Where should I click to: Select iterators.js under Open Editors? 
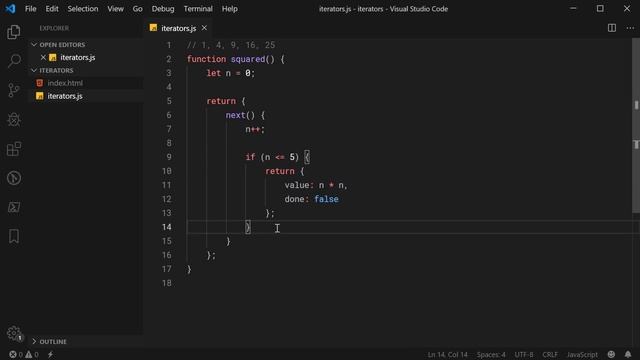pyautogui.click(x=78, y=58)
